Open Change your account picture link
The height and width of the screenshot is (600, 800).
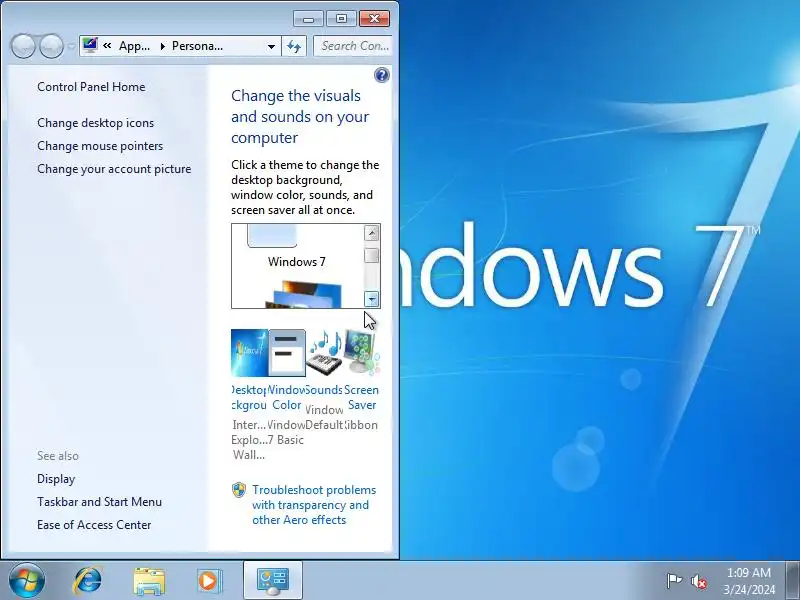[x=114, y=169]
